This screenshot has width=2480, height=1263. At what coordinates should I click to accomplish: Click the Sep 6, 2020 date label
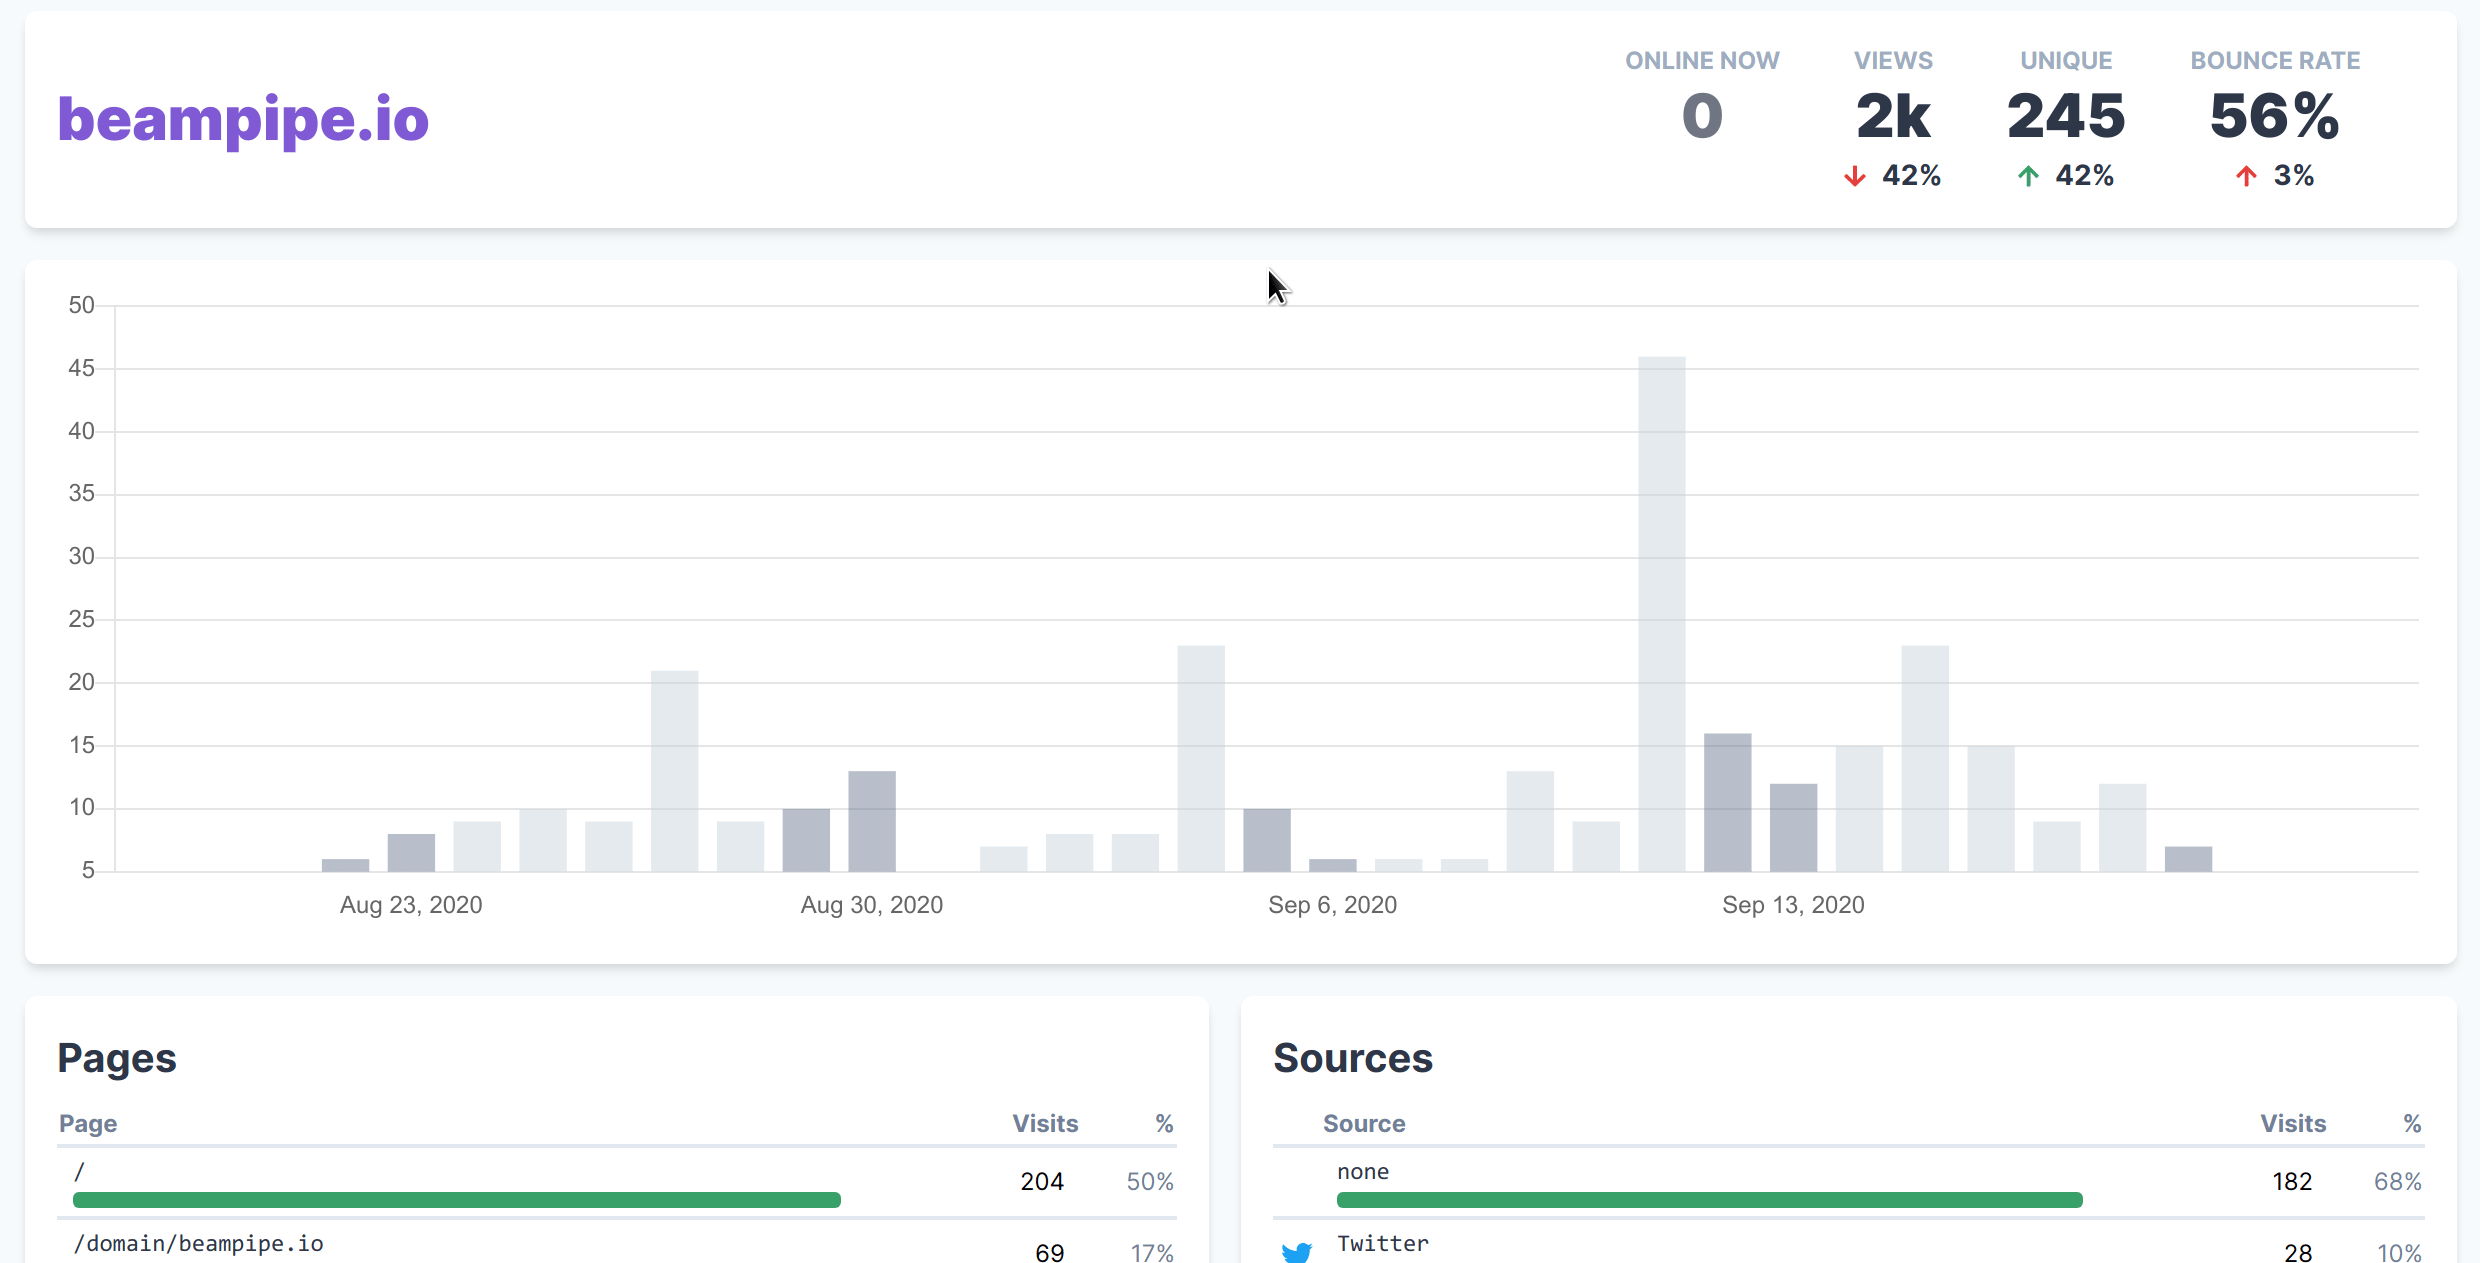point(1332,905)
